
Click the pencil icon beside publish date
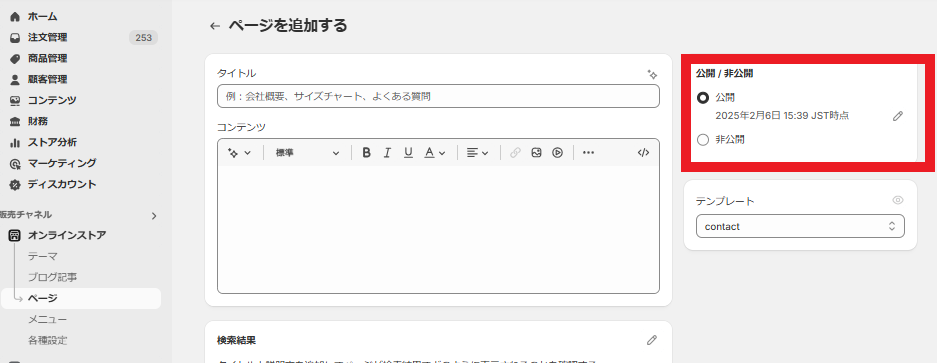(898, 116)
